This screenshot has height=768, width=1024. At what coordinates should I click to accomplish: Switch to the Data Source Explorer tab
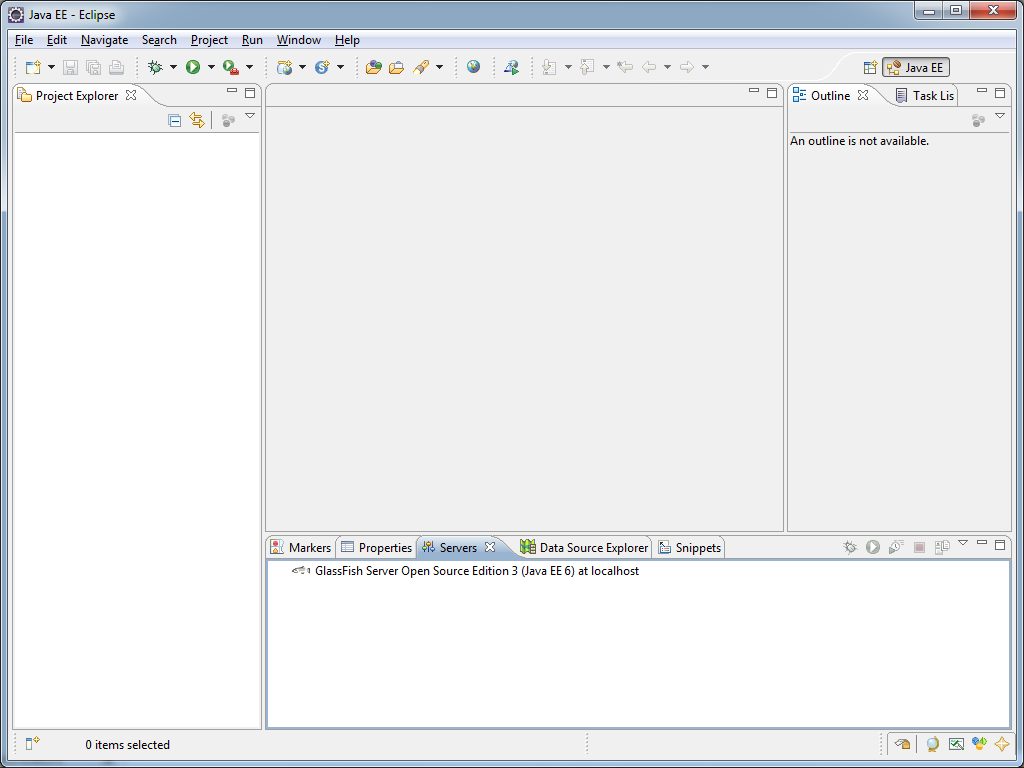pos(585,547)
